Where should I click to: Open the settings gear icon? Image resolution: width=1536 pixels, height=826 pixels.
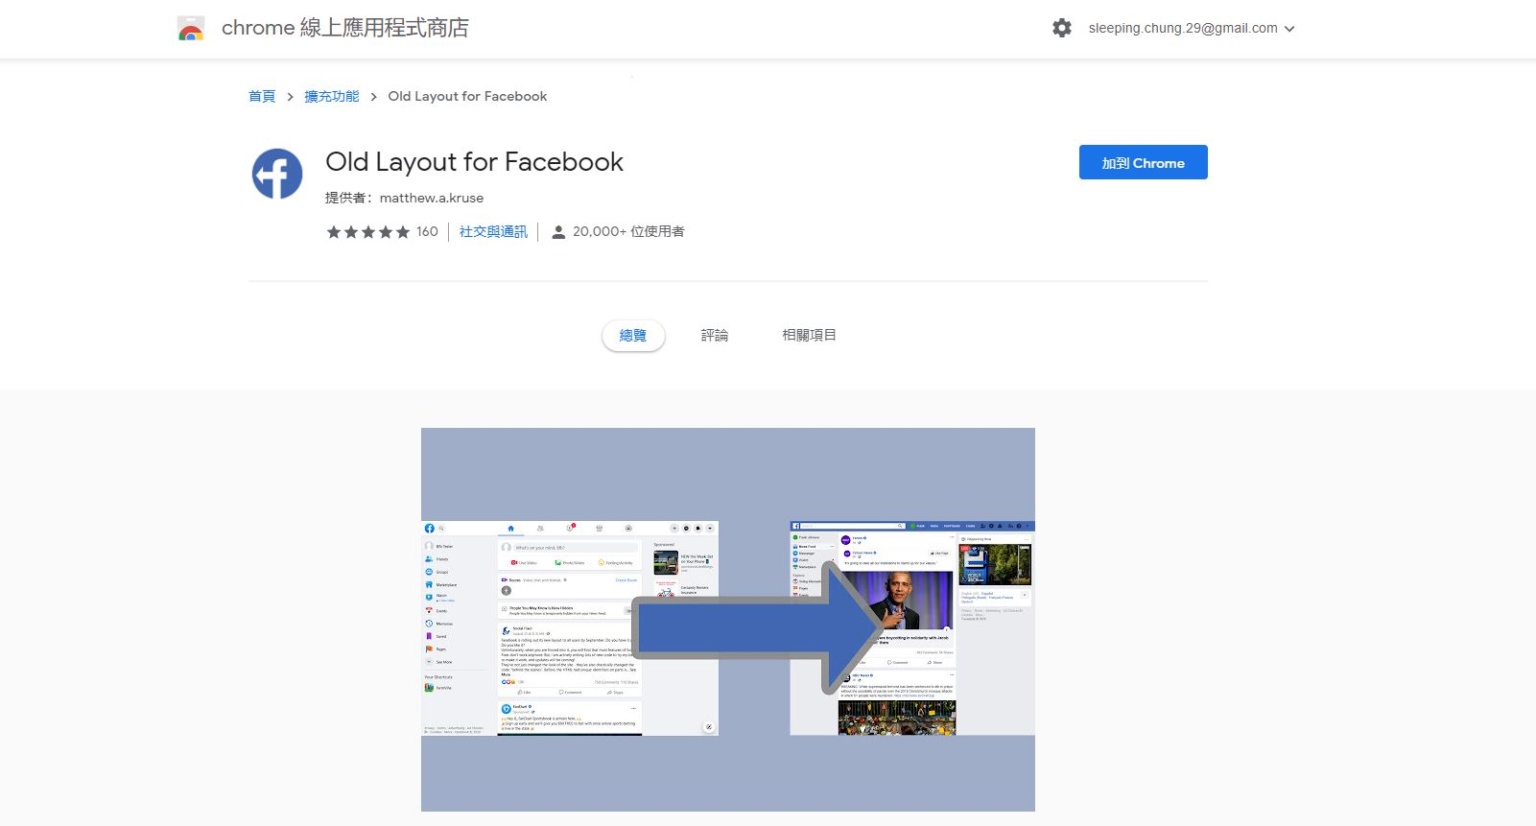(x=1062, y=28)
